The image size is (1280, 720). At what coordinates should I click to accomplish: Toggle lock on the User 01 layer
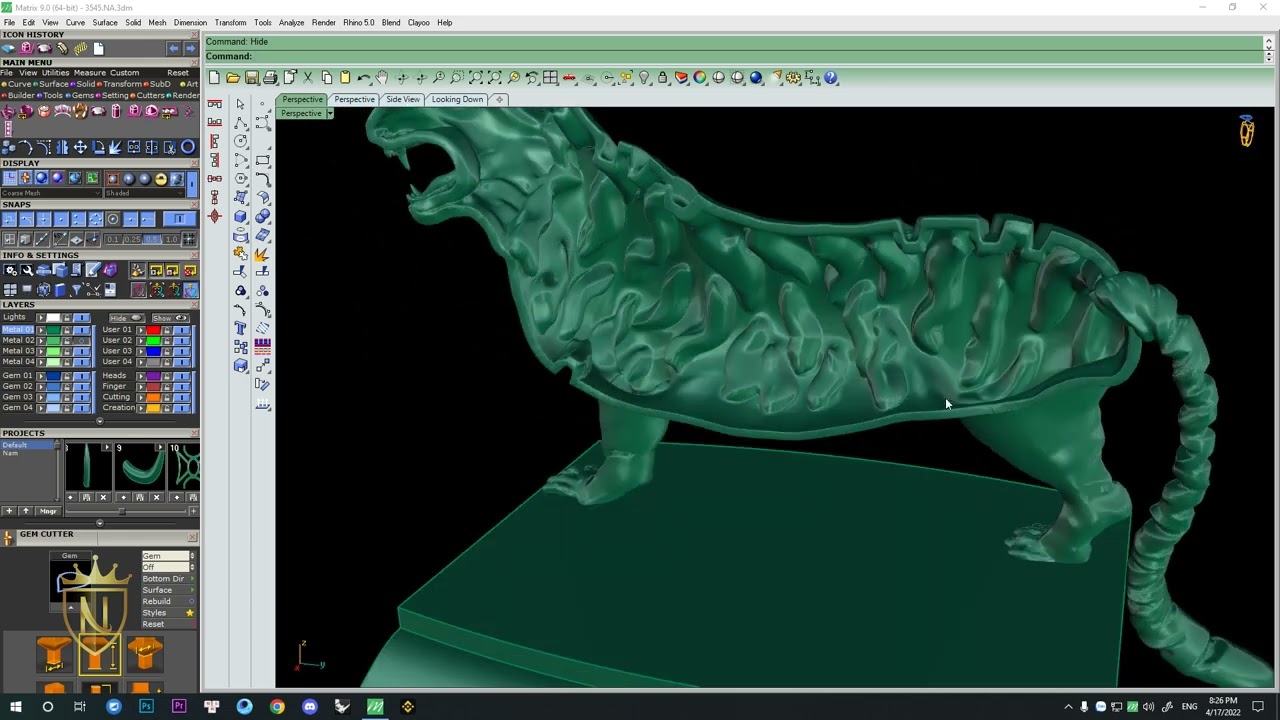166,330
